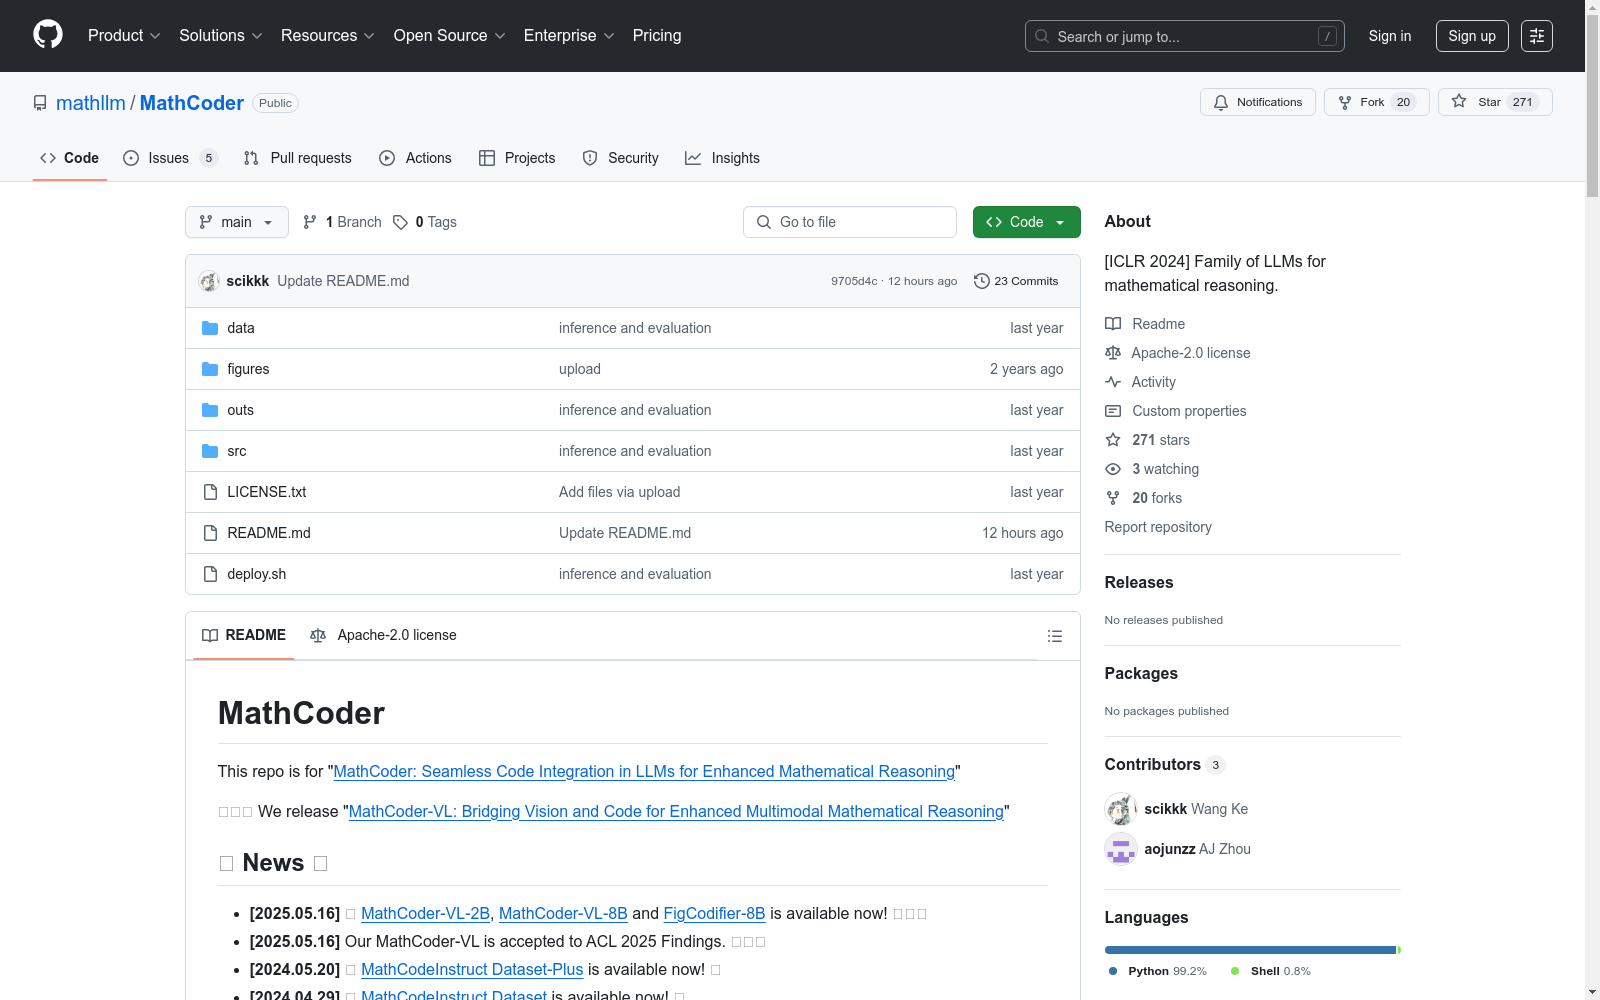Click the LICENSE.txt file icon
Screen dimensions: 1600x1000
pos(210,492)
